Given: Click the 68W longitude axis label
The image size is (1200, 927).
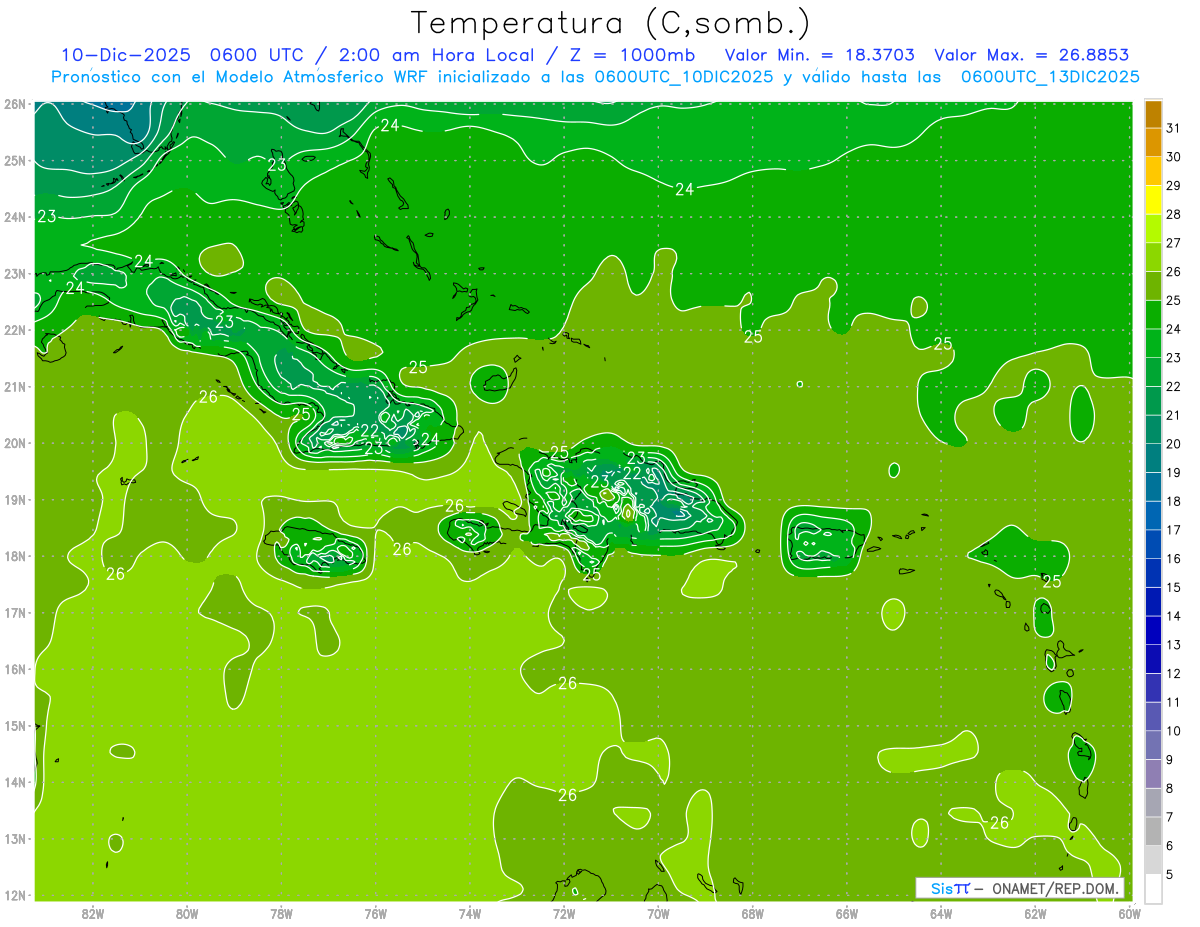Looking at the screenshot, I should pyautogui.click(x=753, y=912).
